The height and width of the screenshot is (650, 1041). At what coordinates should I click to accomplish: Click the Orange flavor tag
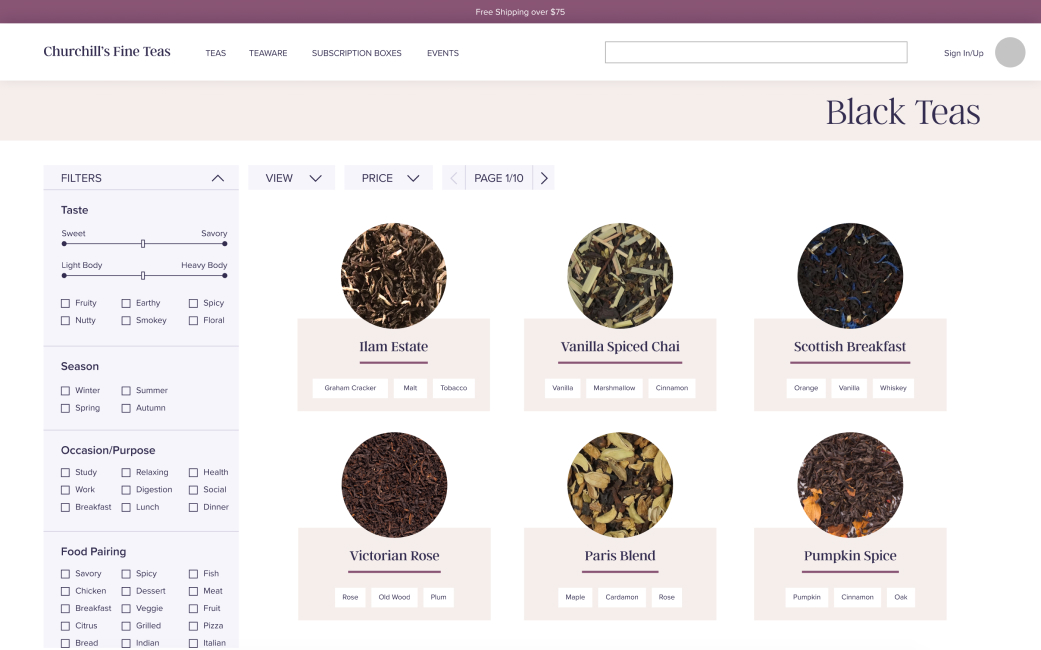point(806,388)
